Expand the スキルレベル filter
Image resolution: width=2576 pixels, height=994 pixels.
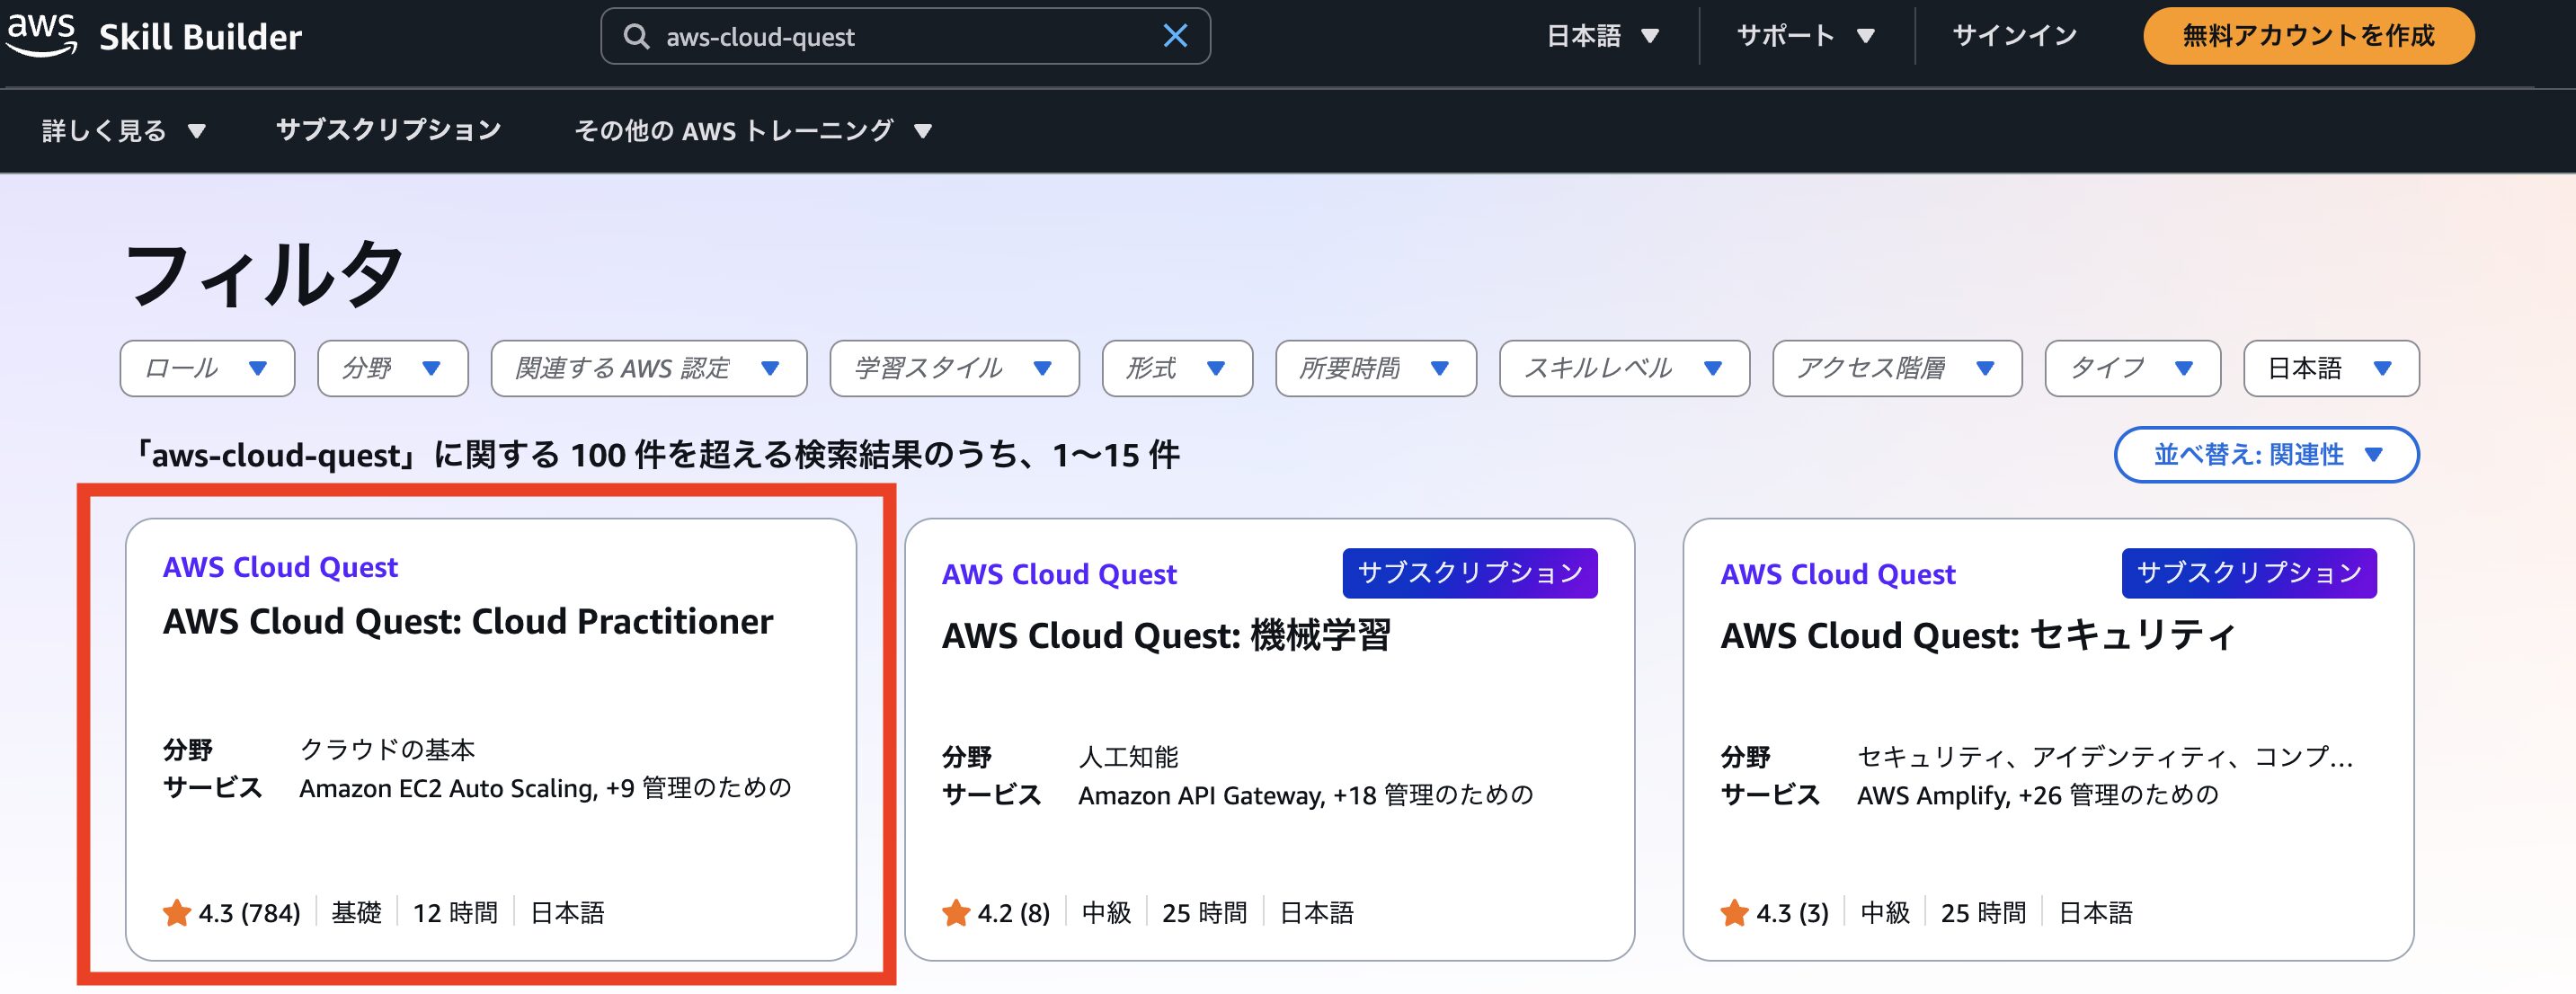coord(1623,369)
